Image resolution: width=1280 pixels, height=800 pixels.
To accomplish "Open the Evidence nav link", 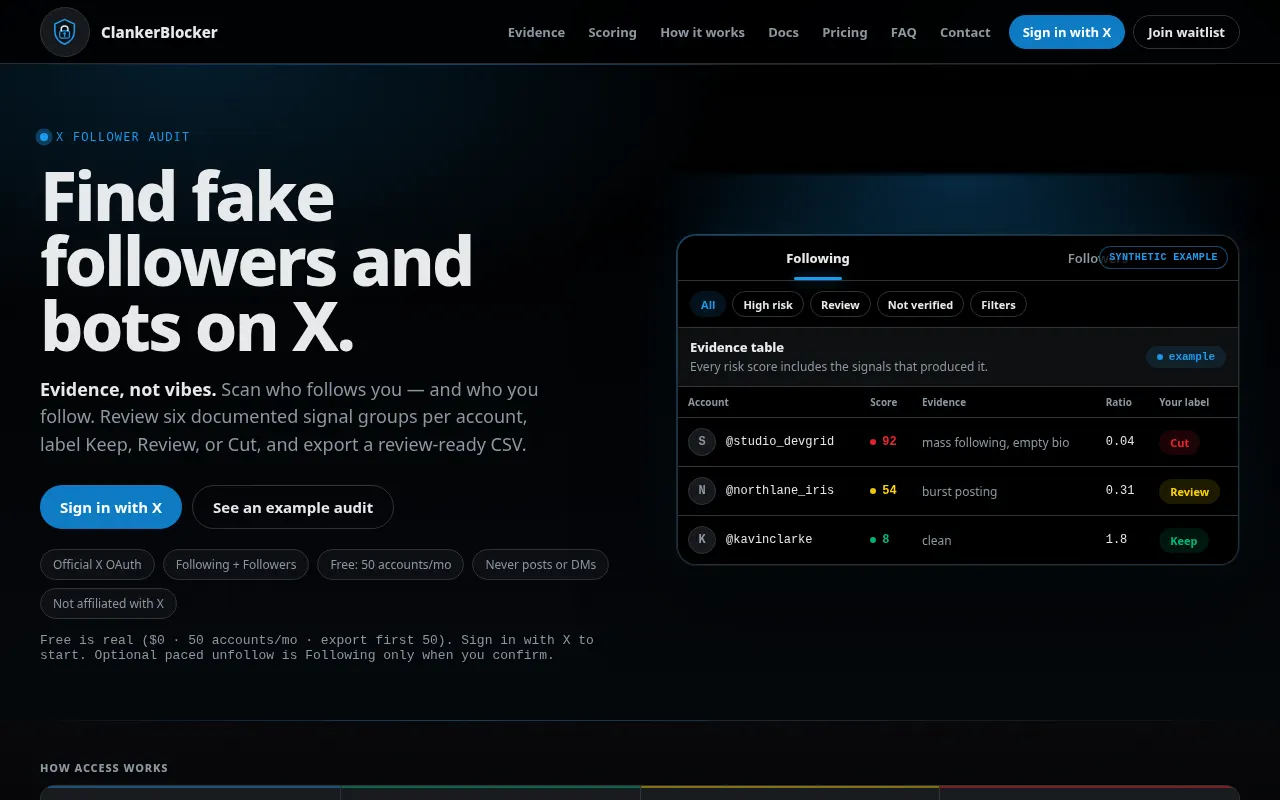I will tap(536, 32).
